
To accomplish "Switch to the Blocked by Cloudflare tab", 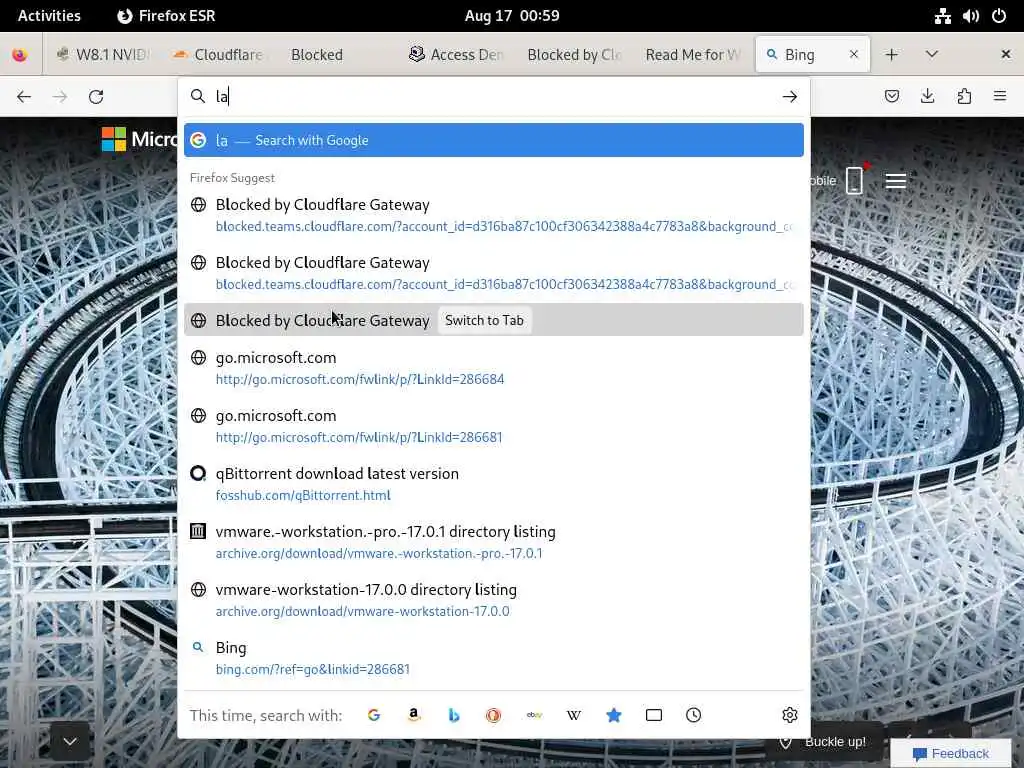I will (x=573, y=55).
